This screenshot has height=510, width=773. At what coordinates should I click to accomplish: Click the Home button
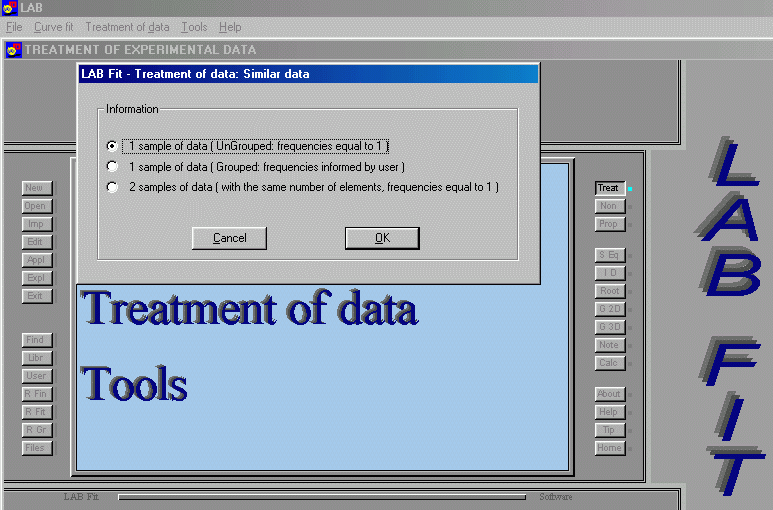[x=608, y=448]
